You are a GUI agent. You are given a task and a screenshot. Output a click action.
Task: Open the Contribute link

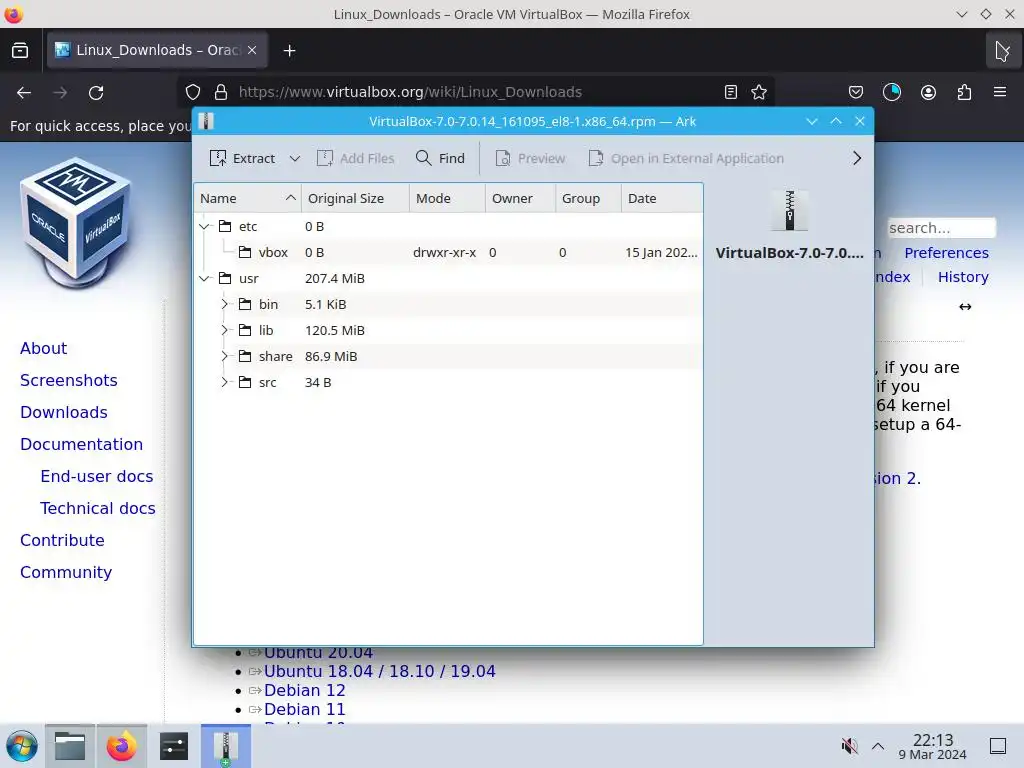pos(62,540)
